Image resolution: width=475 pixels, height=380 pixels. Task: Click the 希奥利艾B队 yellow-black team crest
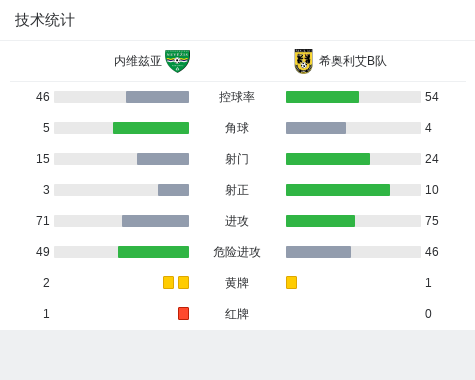(x=303, y=61)
